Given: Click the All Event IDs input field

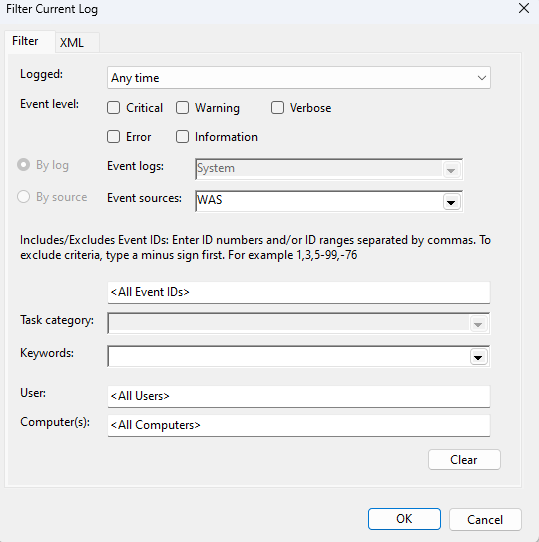Looking at the screenshot, I should (299, 292).
